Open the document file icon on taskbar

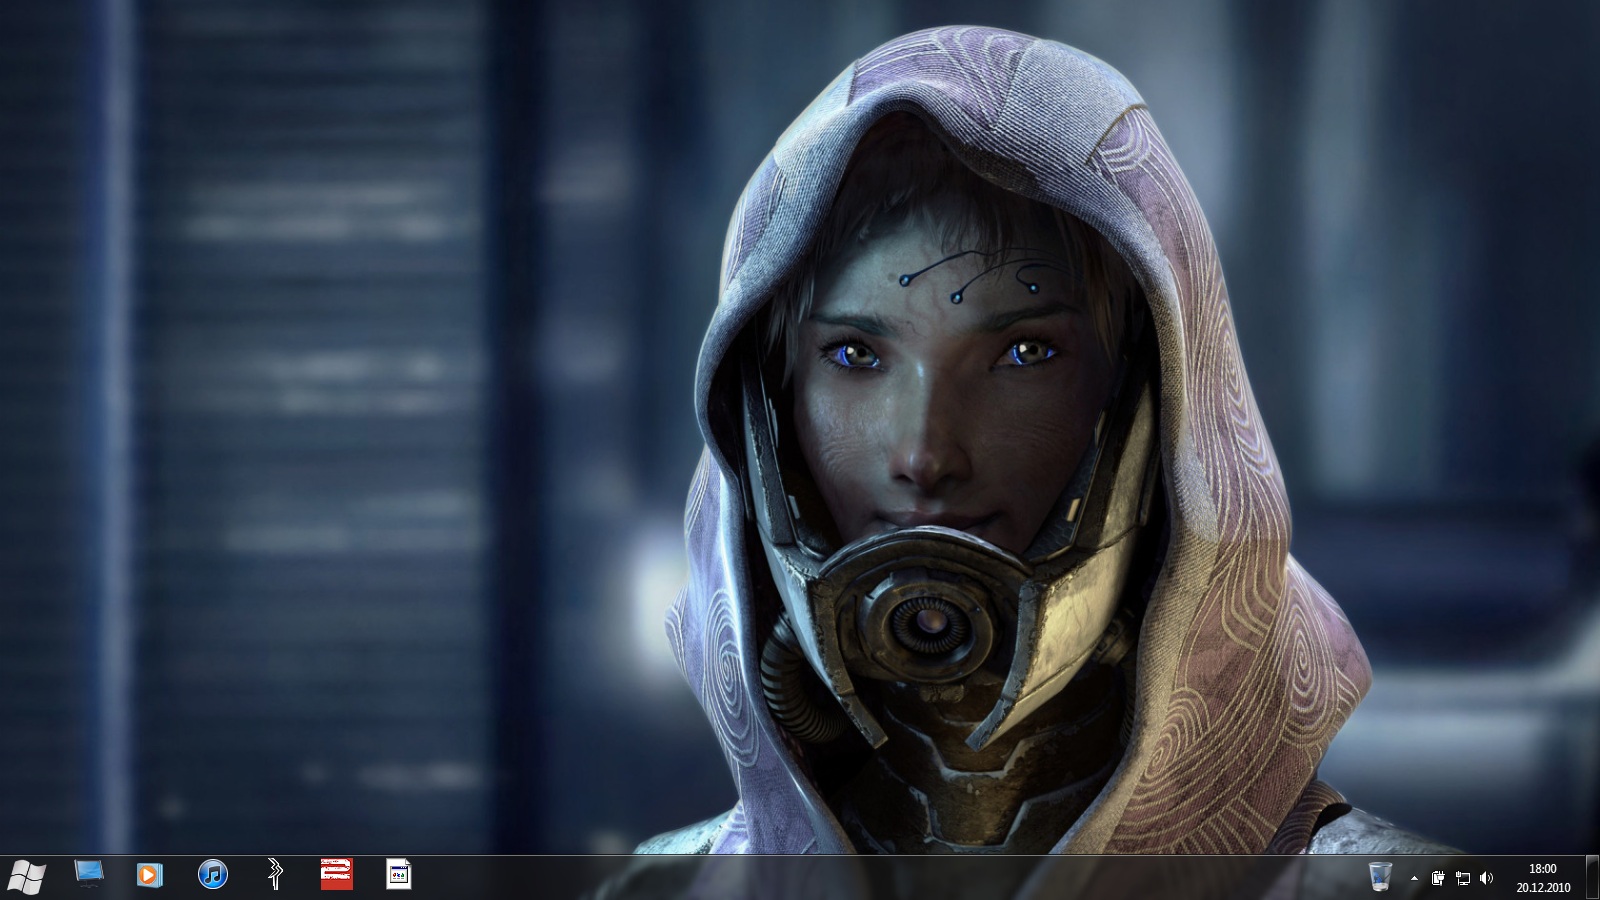398,874
